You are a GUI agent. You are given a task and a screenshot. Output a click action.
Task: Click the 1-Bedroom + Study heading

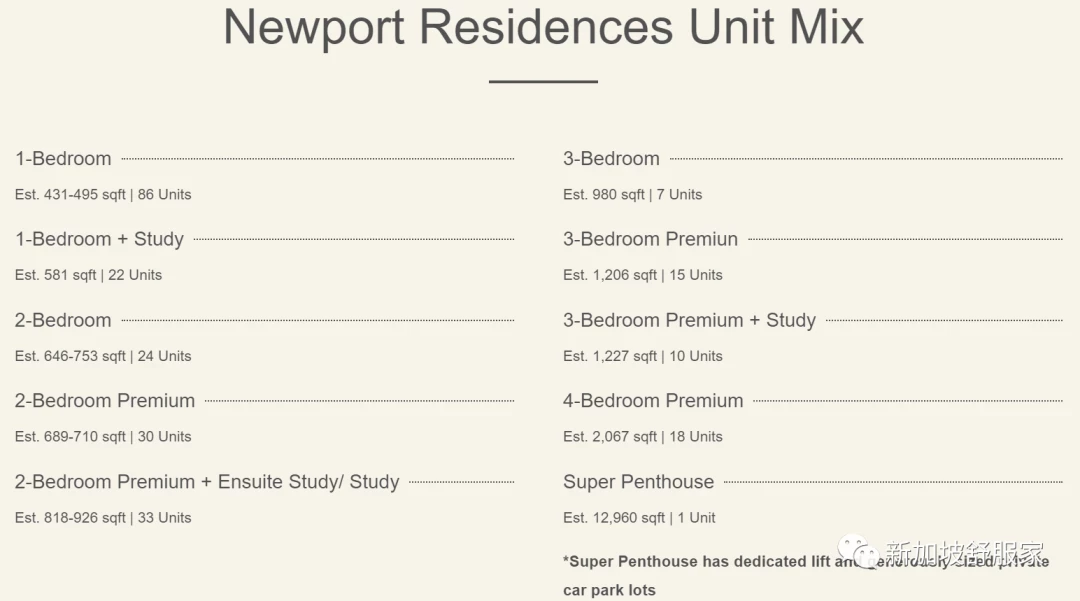point(99,239)
